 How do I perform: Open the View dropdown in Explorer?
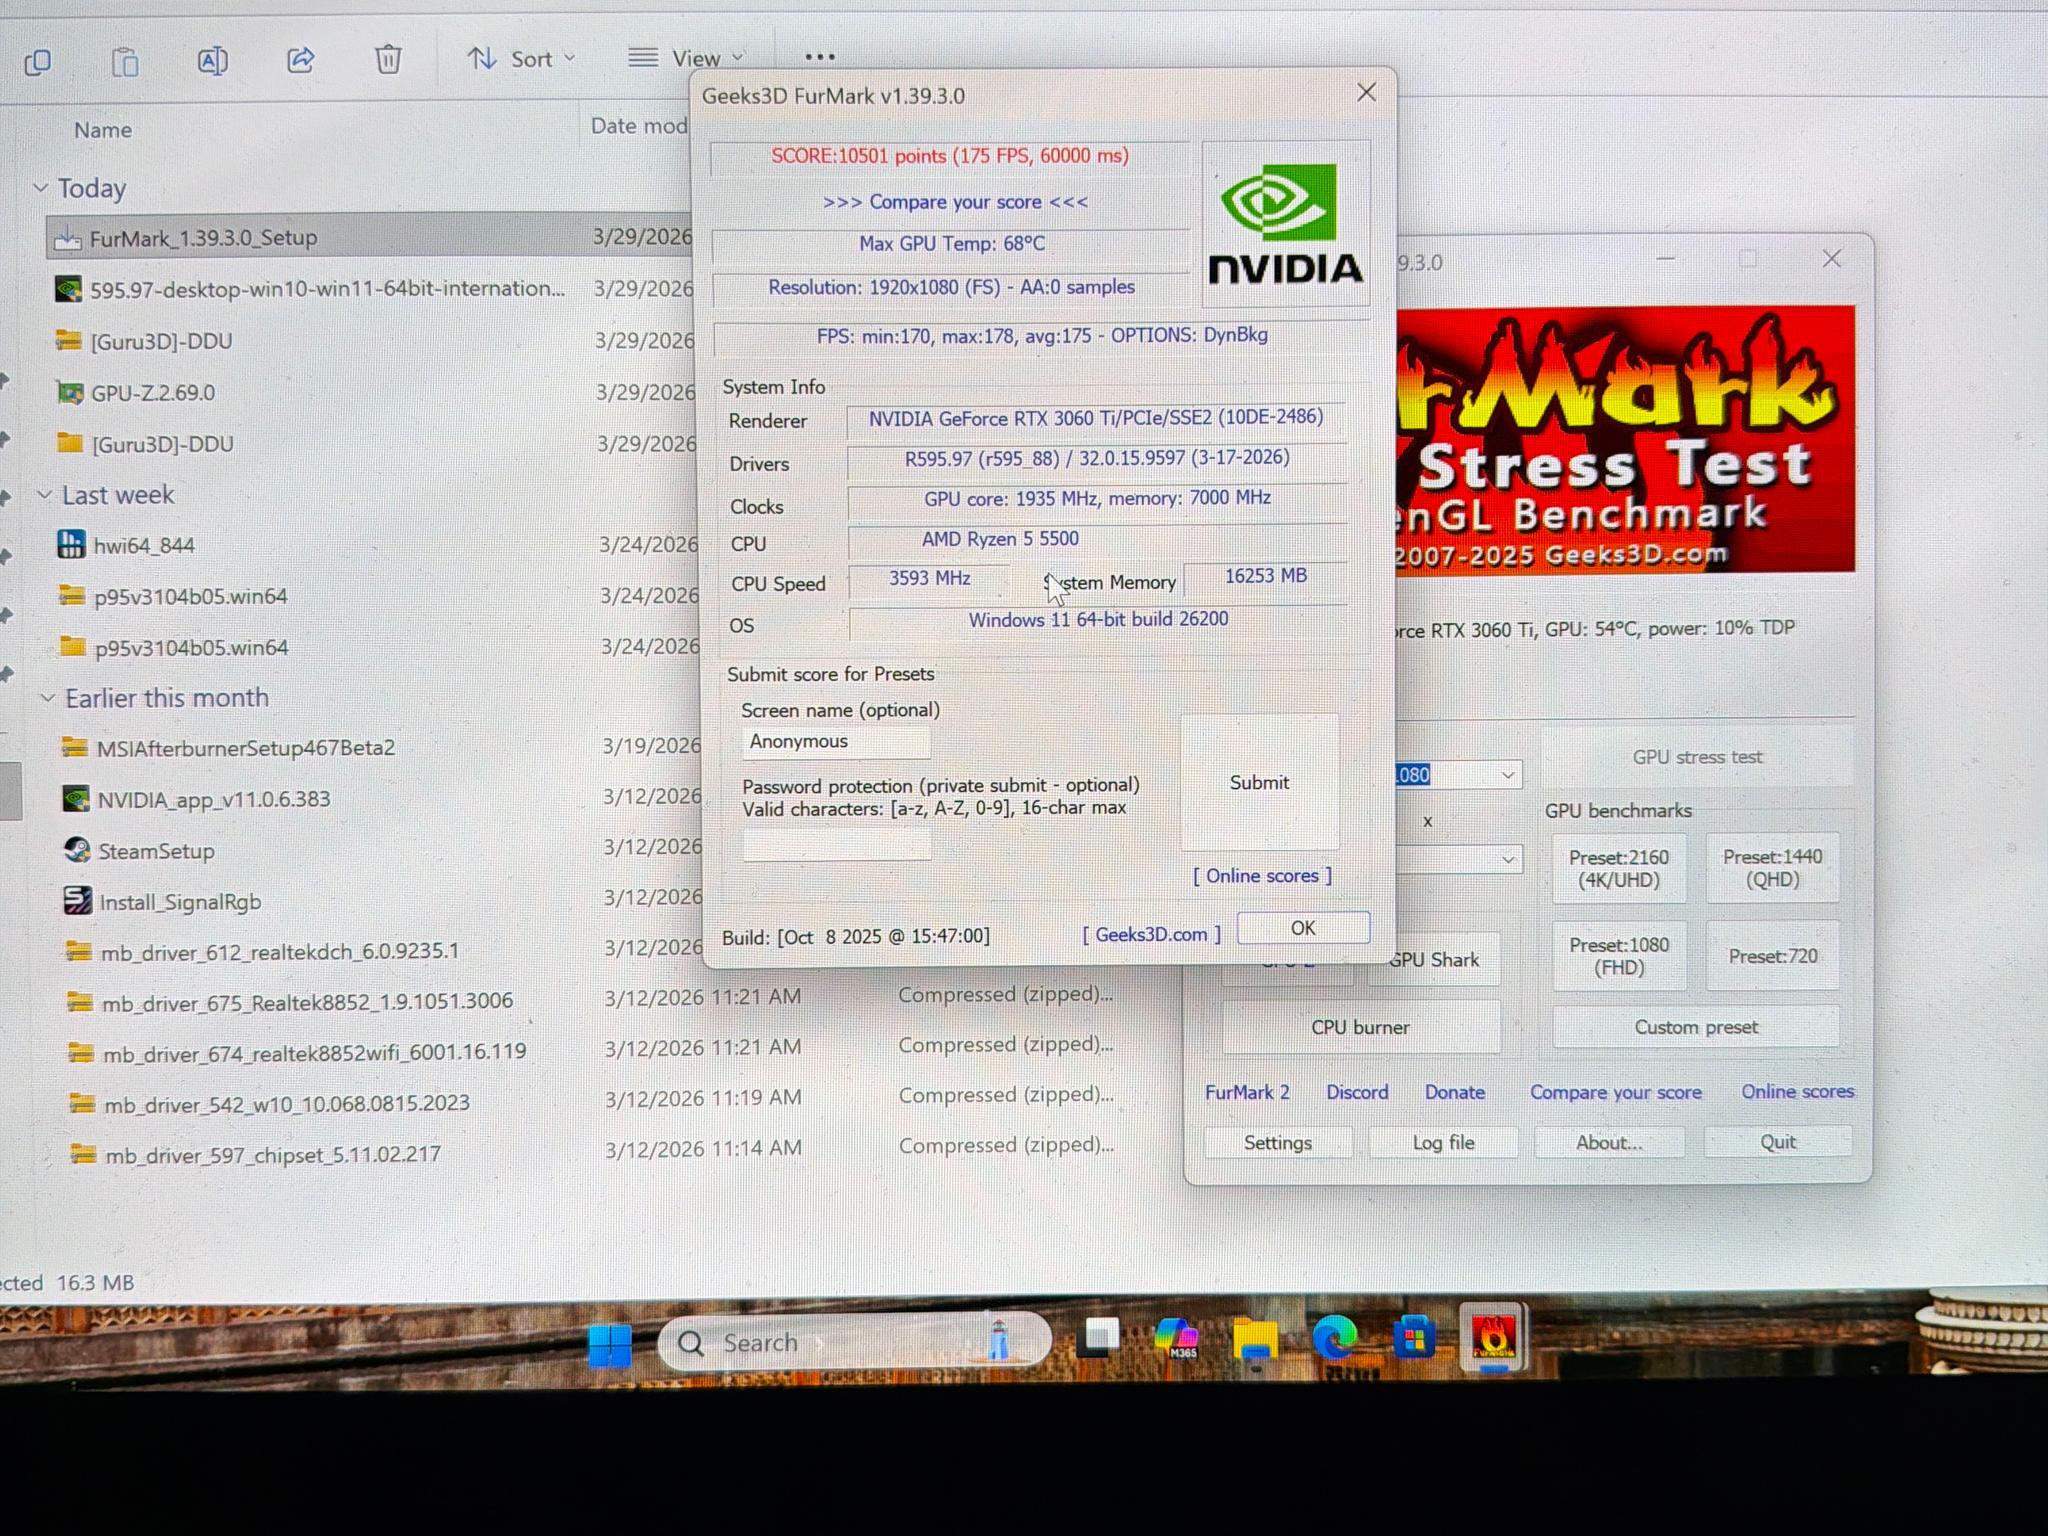pos(686,58)
